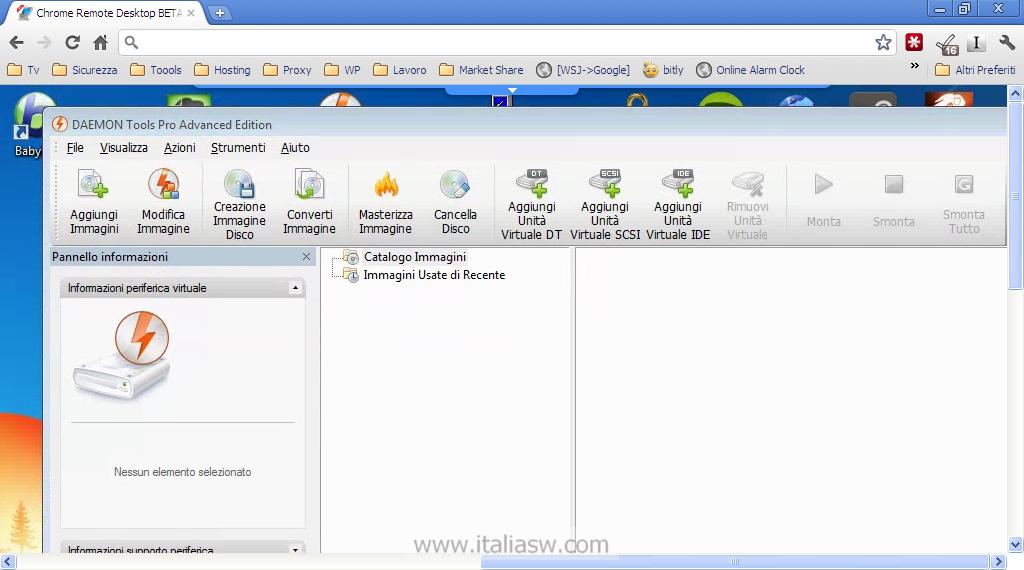The width and height of the screenshot is (1024, 570).
Task: Open the WP bookmarks folder
Action: [x=342, y=70]
